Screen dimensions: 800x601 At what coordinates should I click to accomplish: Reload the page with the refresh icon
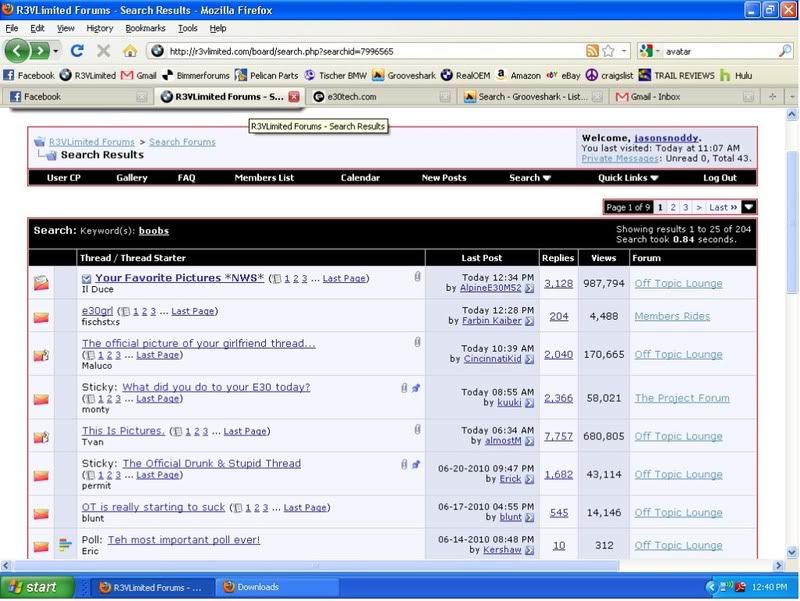point(77,51)
